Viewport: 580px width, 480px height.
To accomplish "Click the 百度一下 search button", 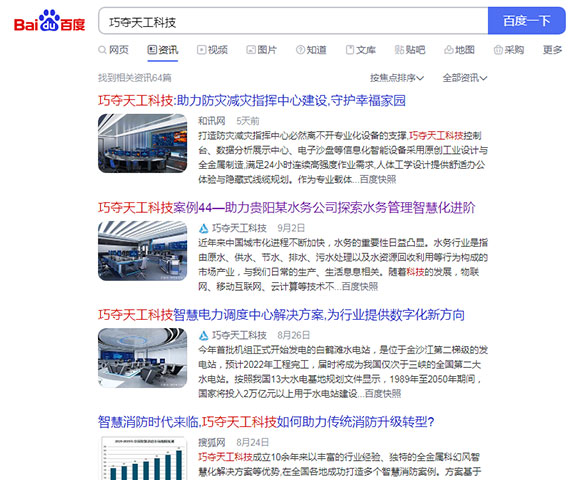I will point(527,21).
